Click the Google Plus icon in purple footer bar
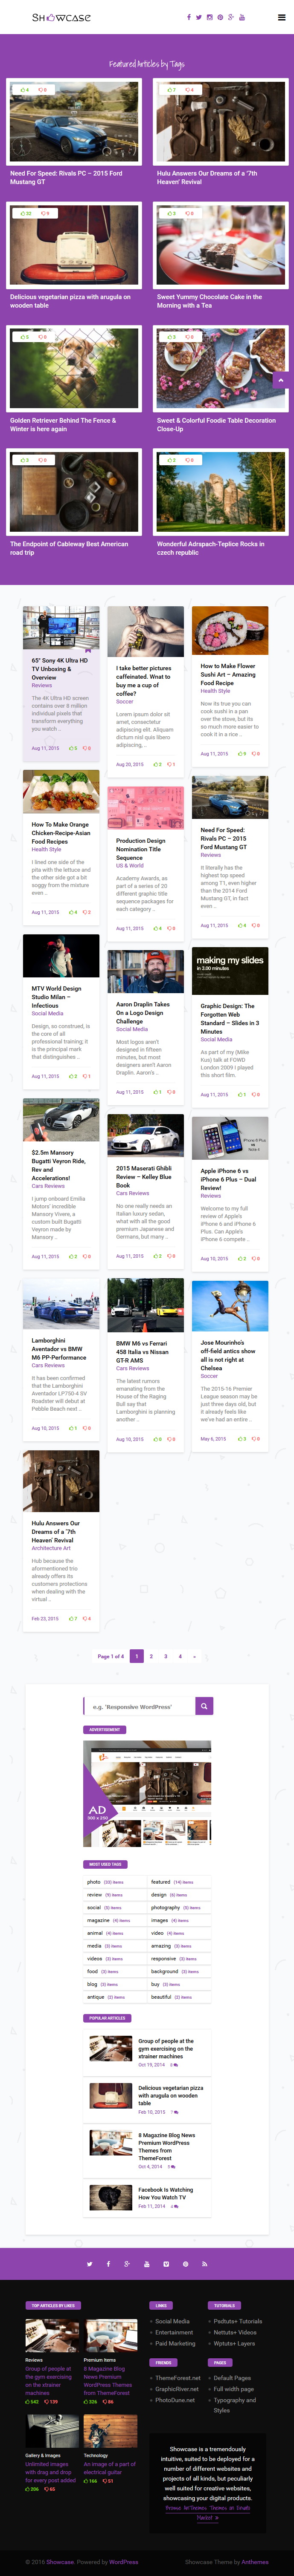 point(127,2264)
